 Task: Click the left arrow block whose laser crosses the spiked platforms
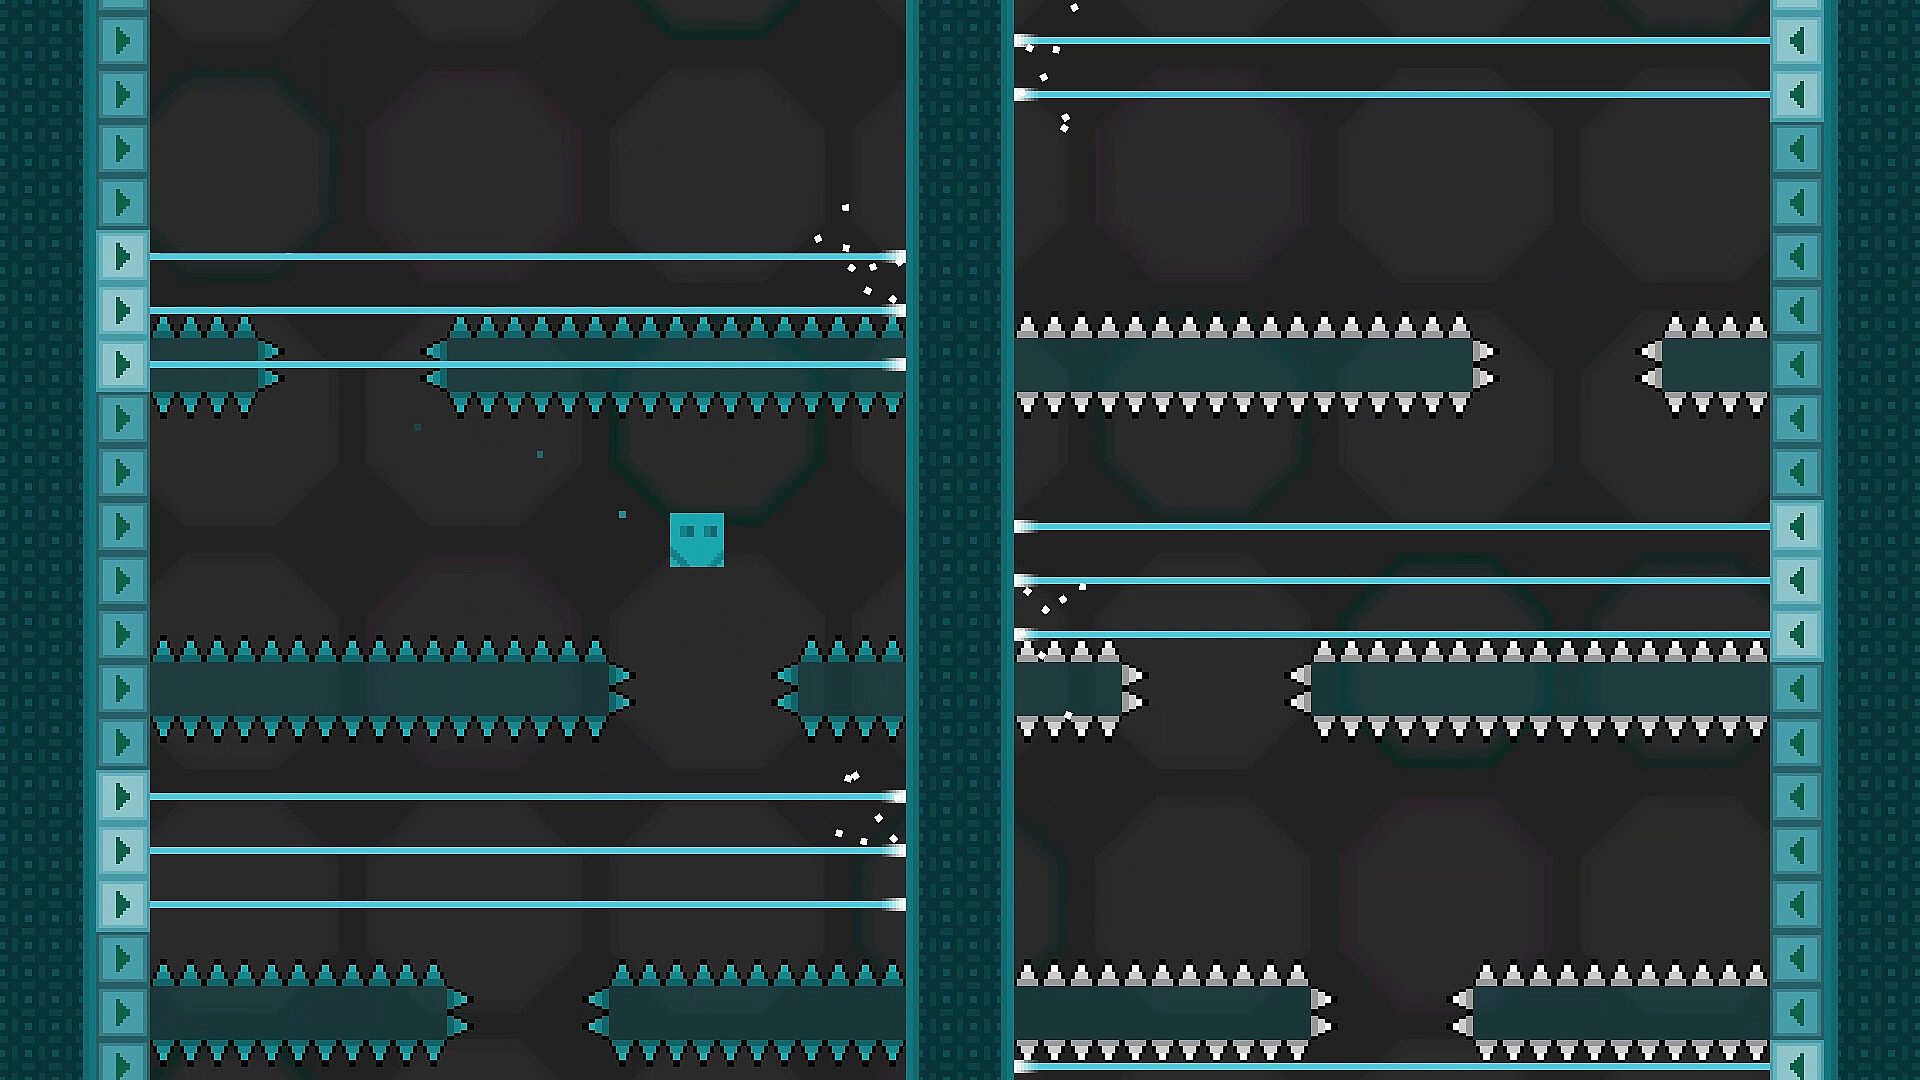(x=122, y=365)
